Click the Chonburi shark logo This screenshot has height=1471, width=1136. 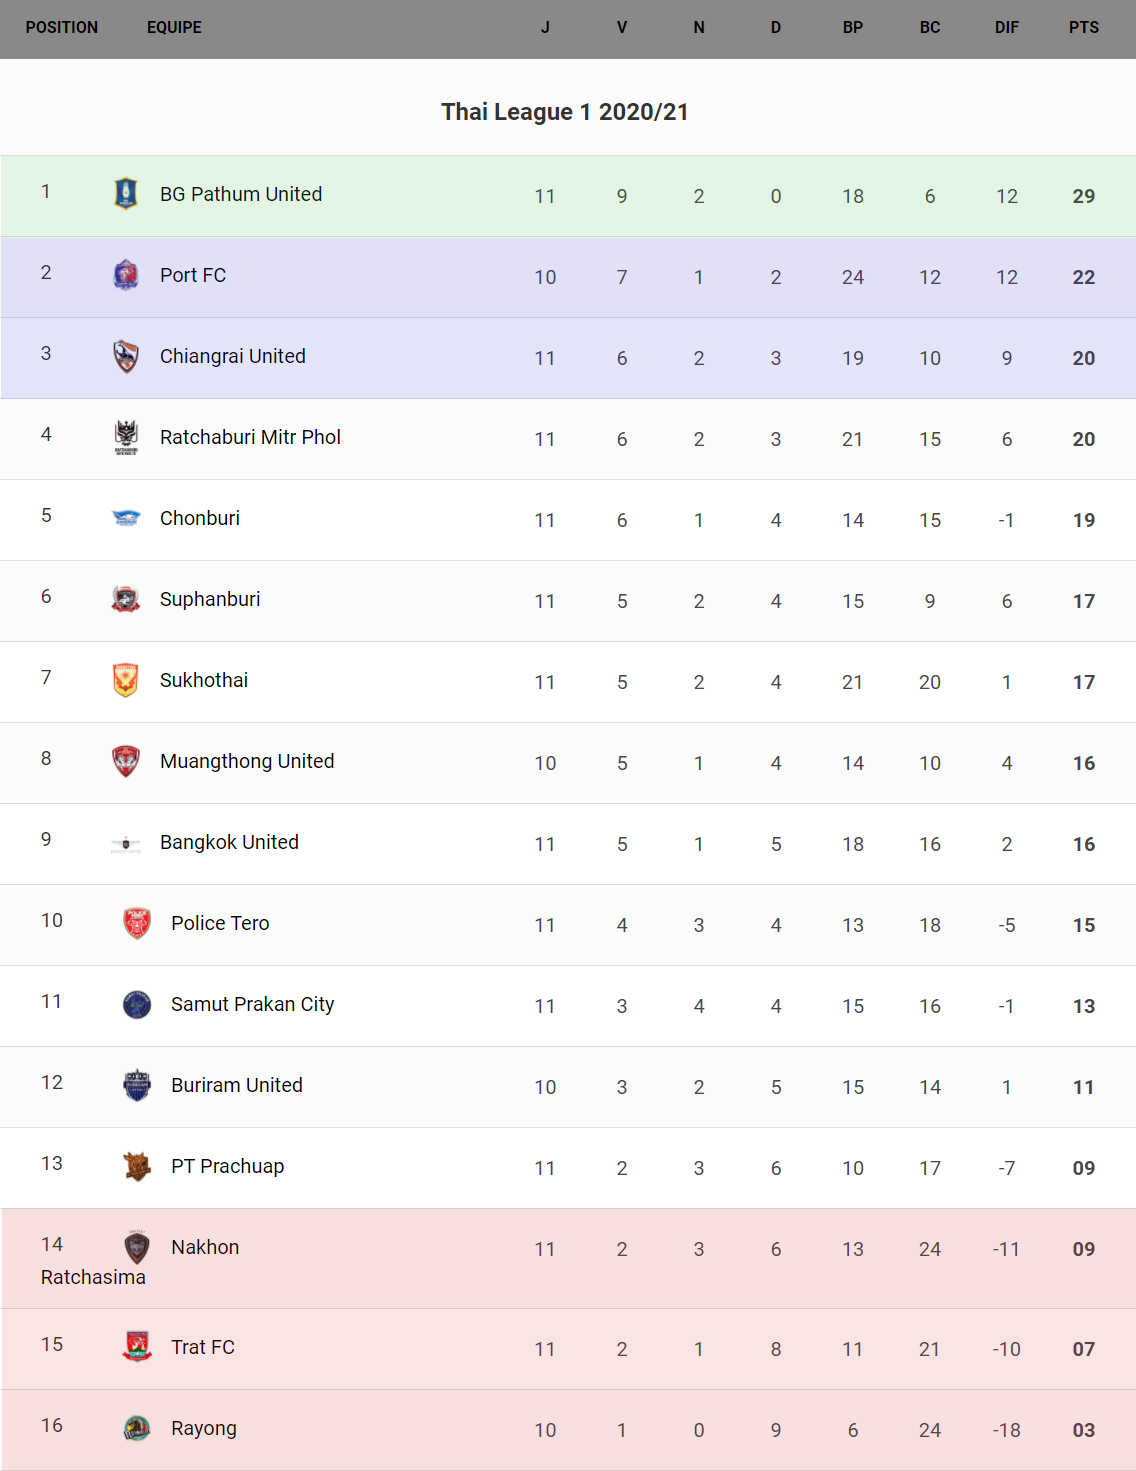tap(126, 518)
